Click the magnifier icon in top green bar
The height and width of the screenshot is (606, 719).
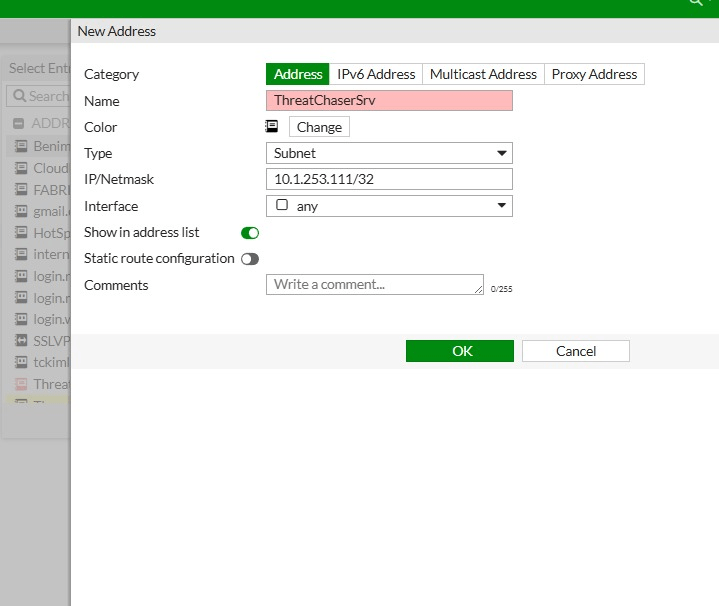(x=696, y=4)
